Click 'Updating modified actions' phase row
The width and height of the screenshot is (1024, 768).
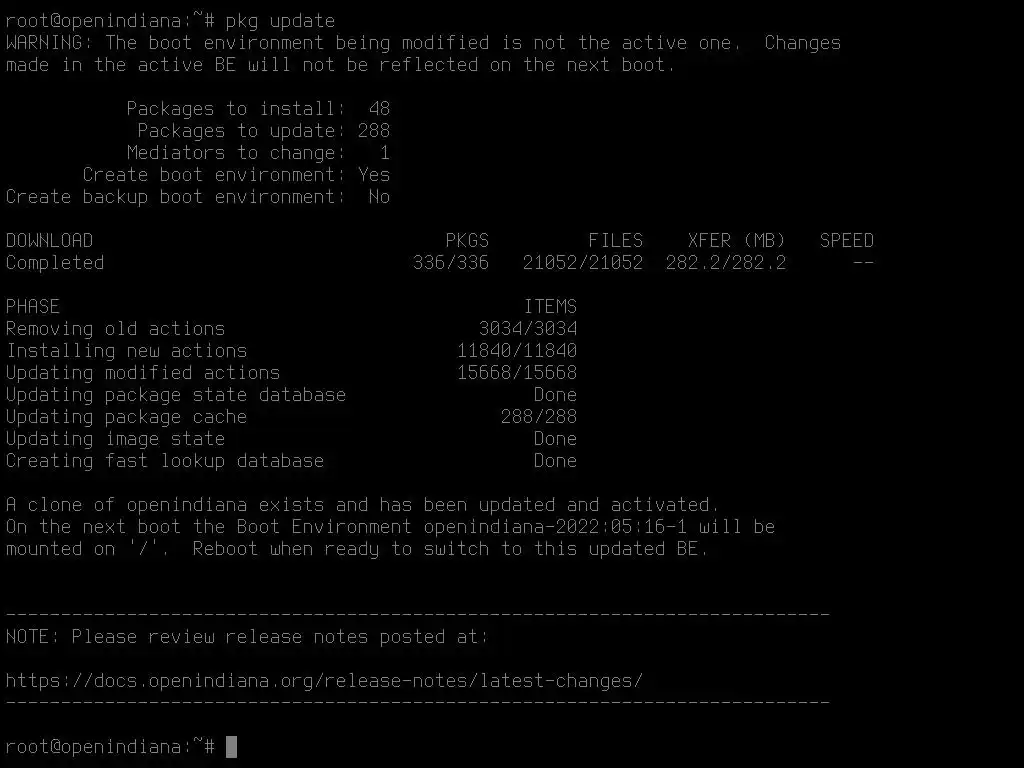pyautogui.click(x=291, y=372)
